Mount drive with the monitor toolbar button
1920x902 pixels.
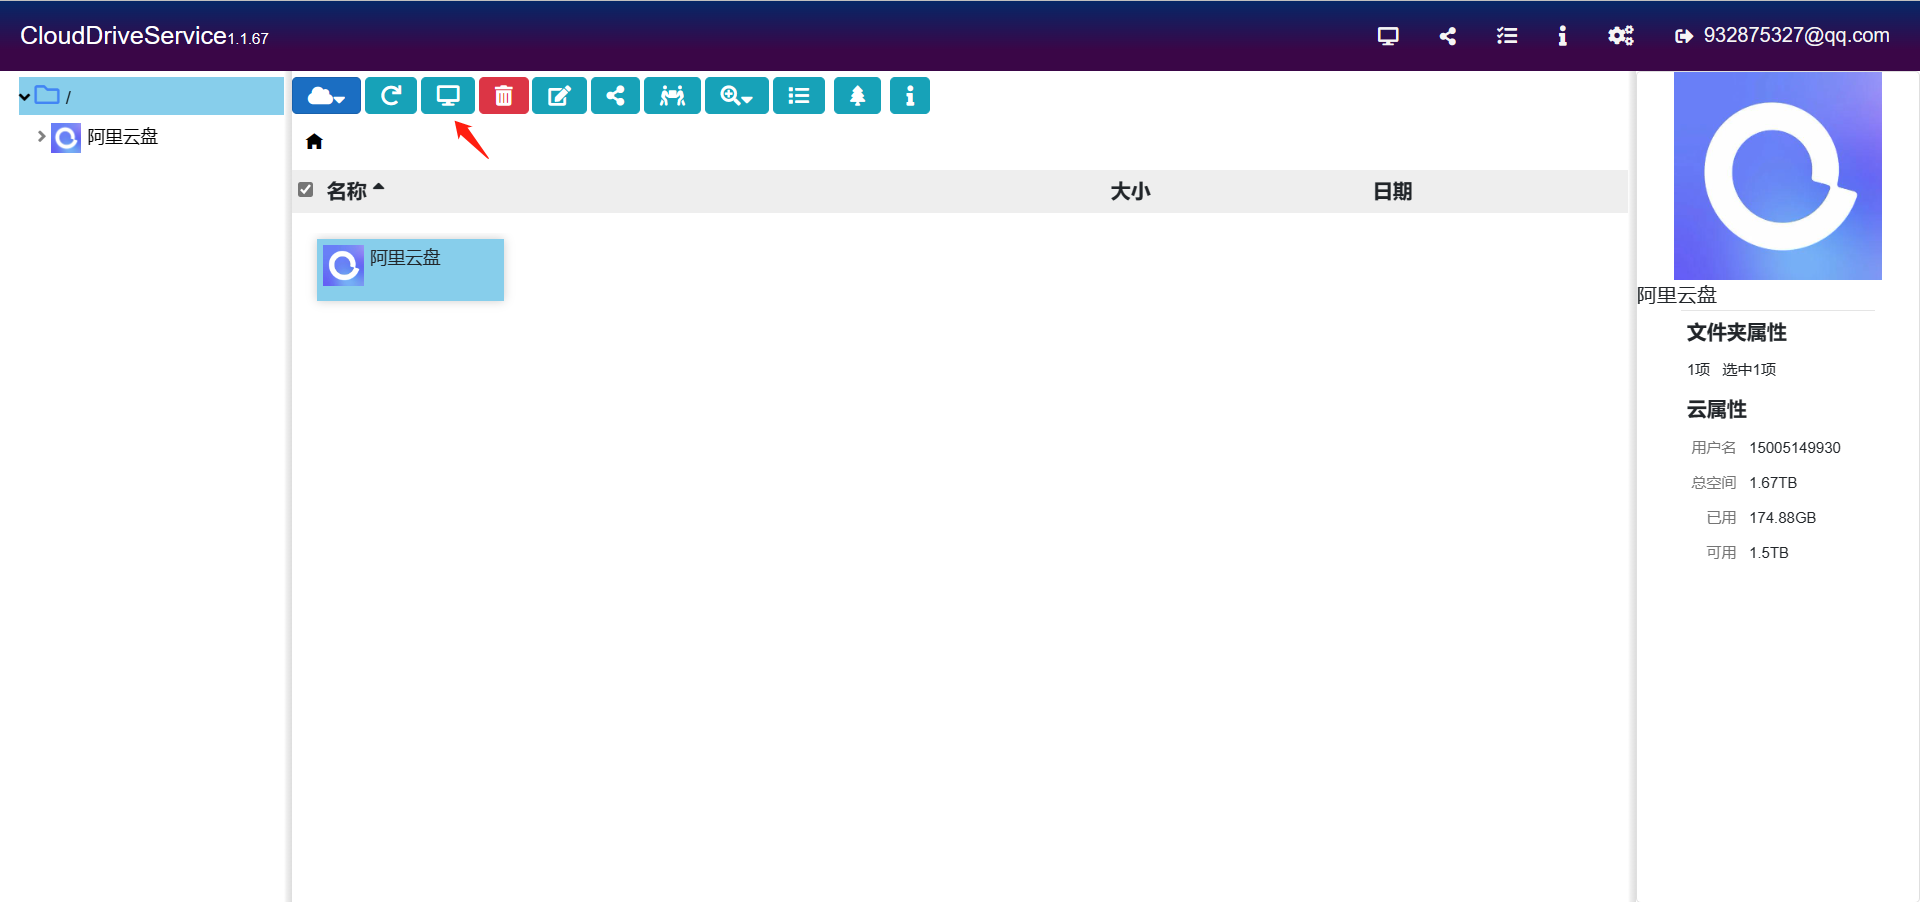(x=448, y=96)
